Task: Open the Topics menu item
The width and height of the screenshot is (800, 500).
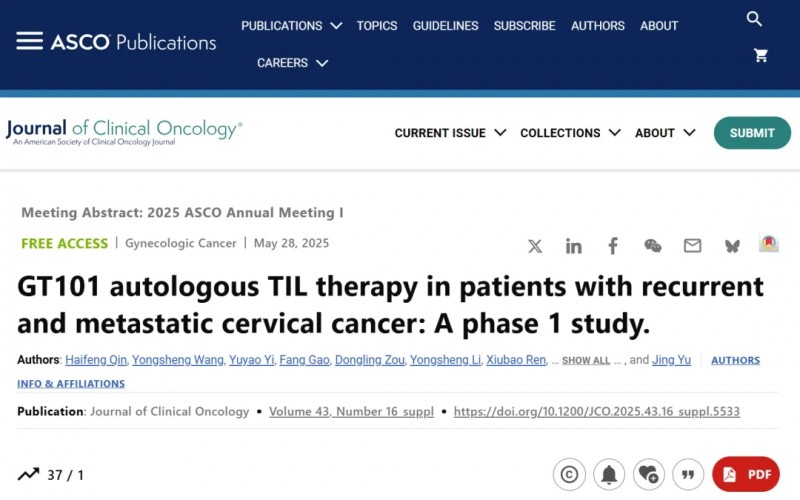Action: tap(377, 26)
